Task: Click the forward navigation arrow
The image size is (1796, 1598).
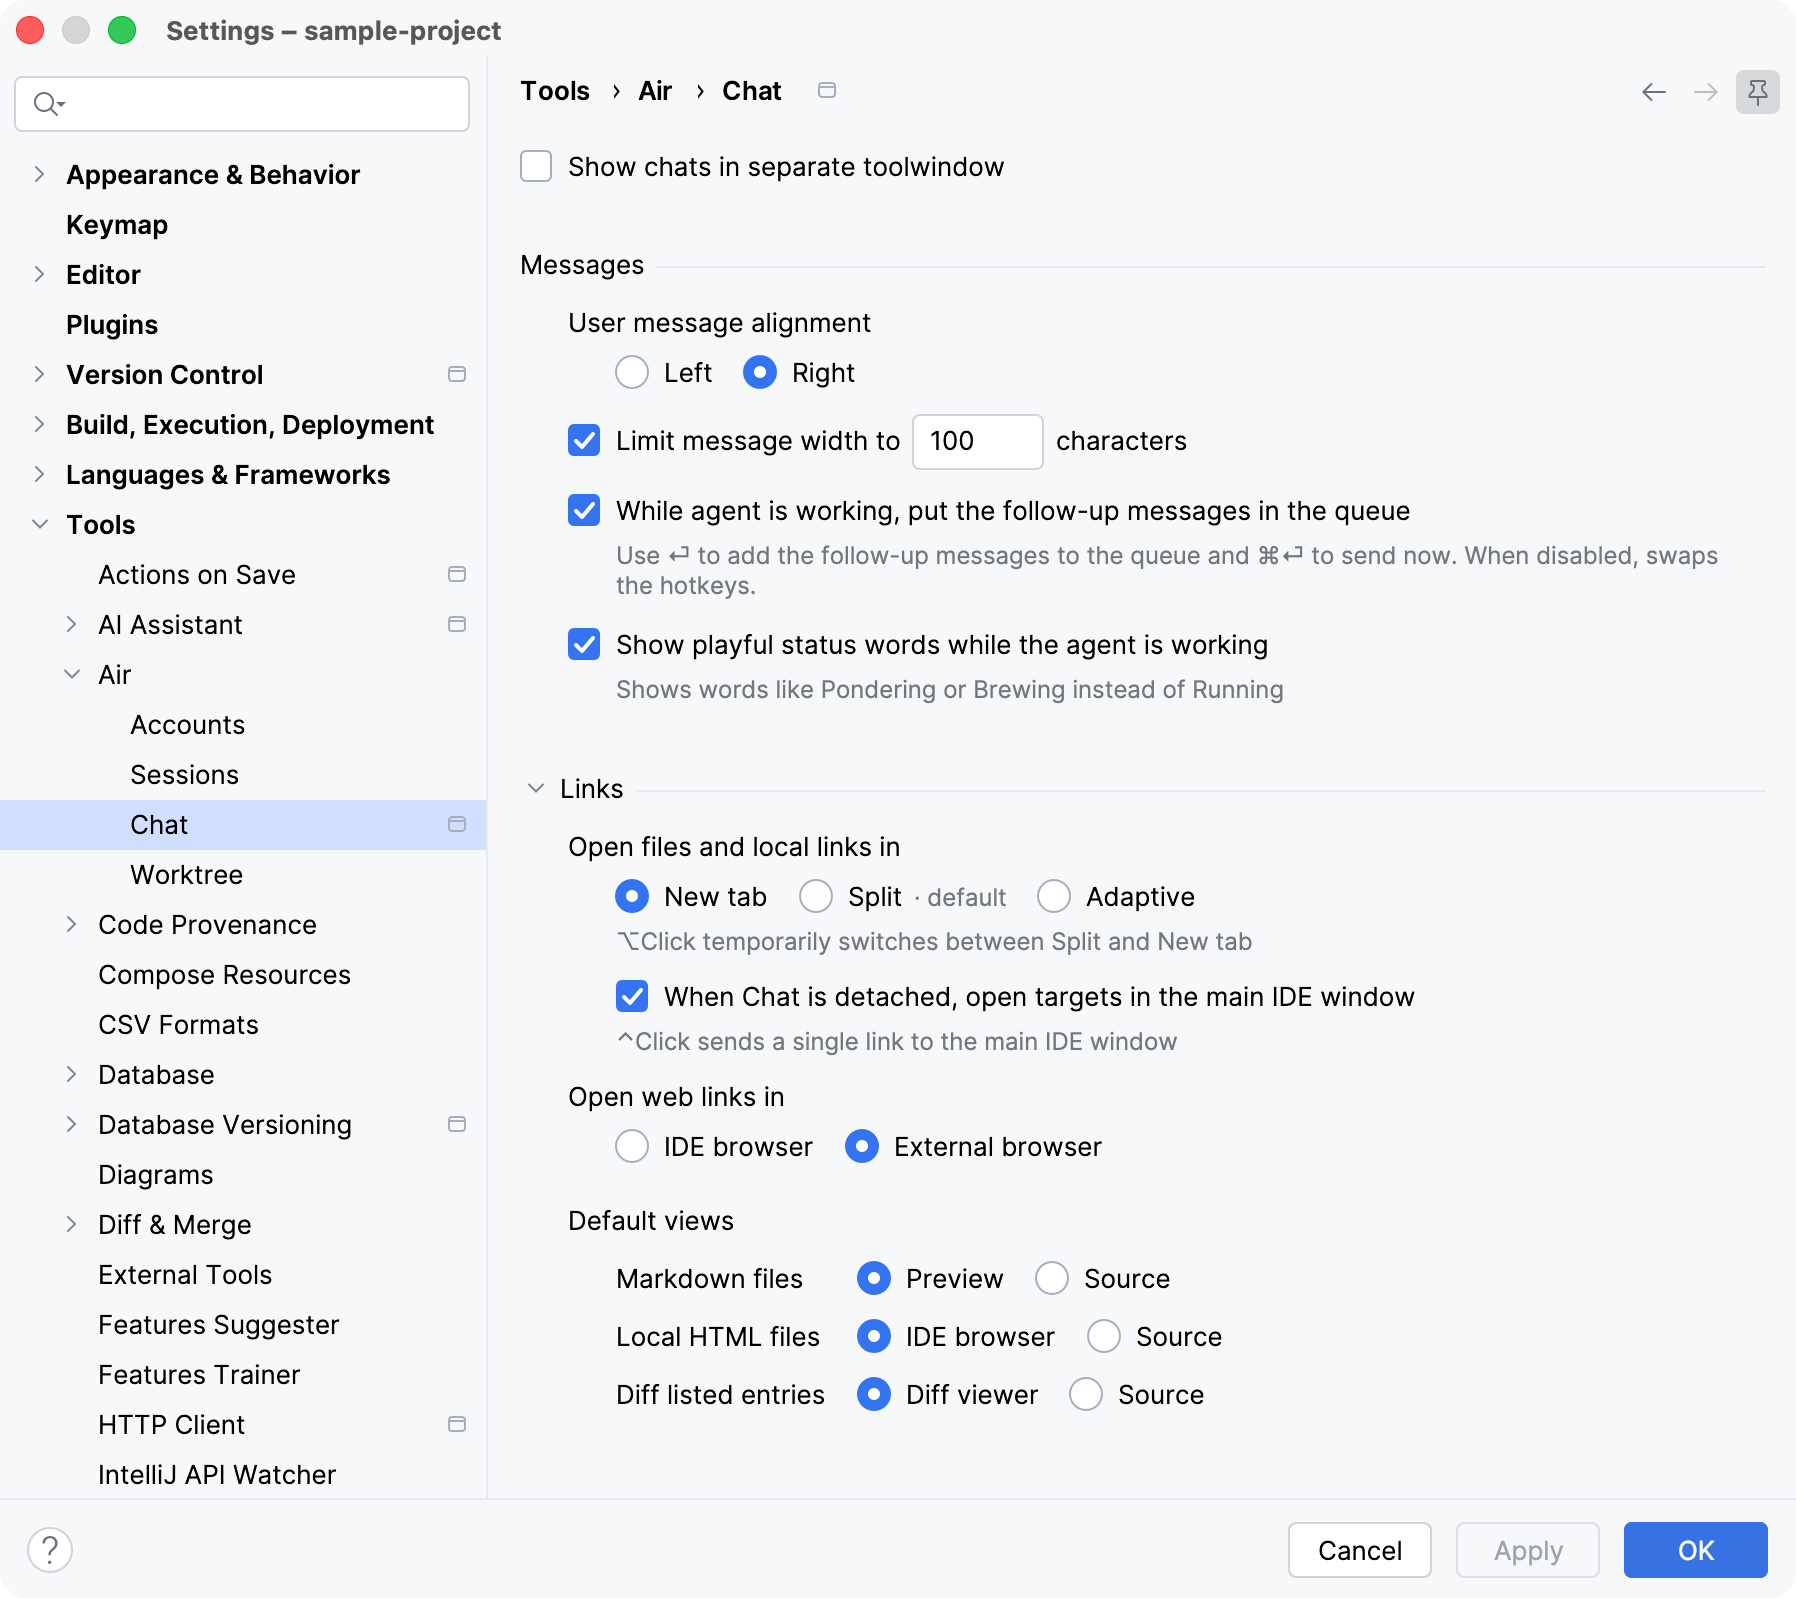Action: [1706, 92]
